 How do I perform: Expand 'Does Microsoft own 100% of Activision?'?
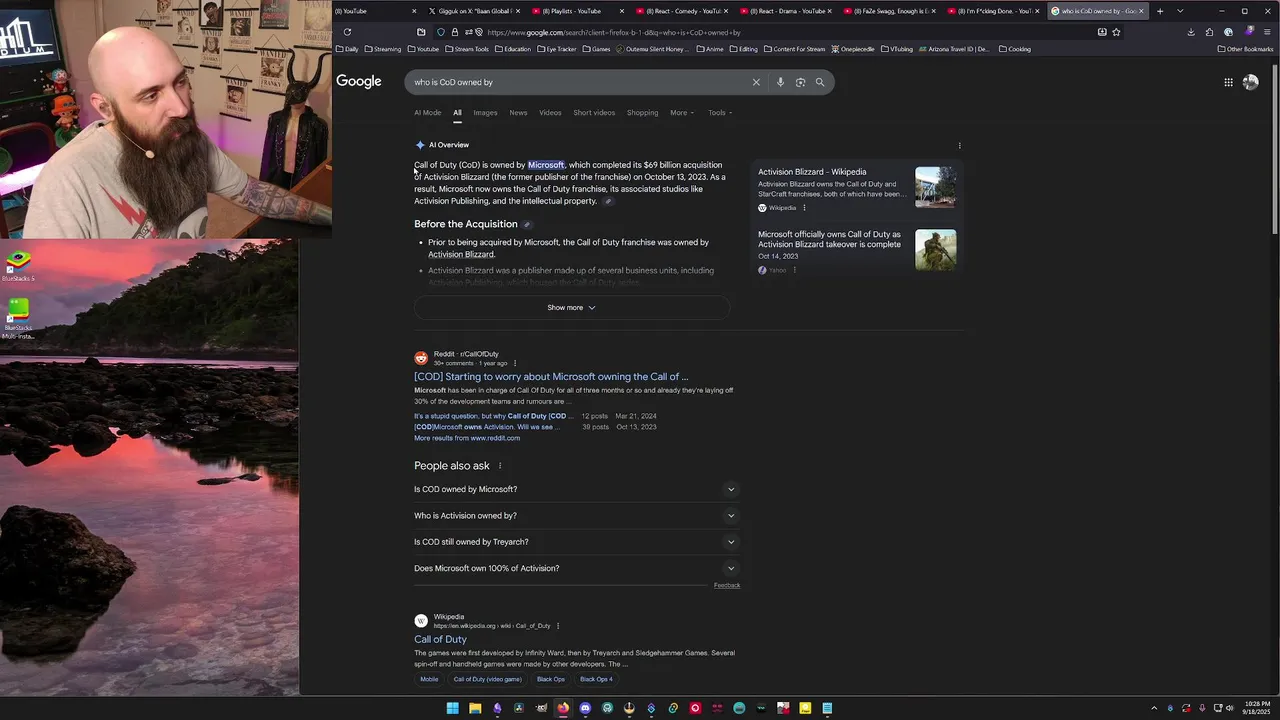[576, 568]
